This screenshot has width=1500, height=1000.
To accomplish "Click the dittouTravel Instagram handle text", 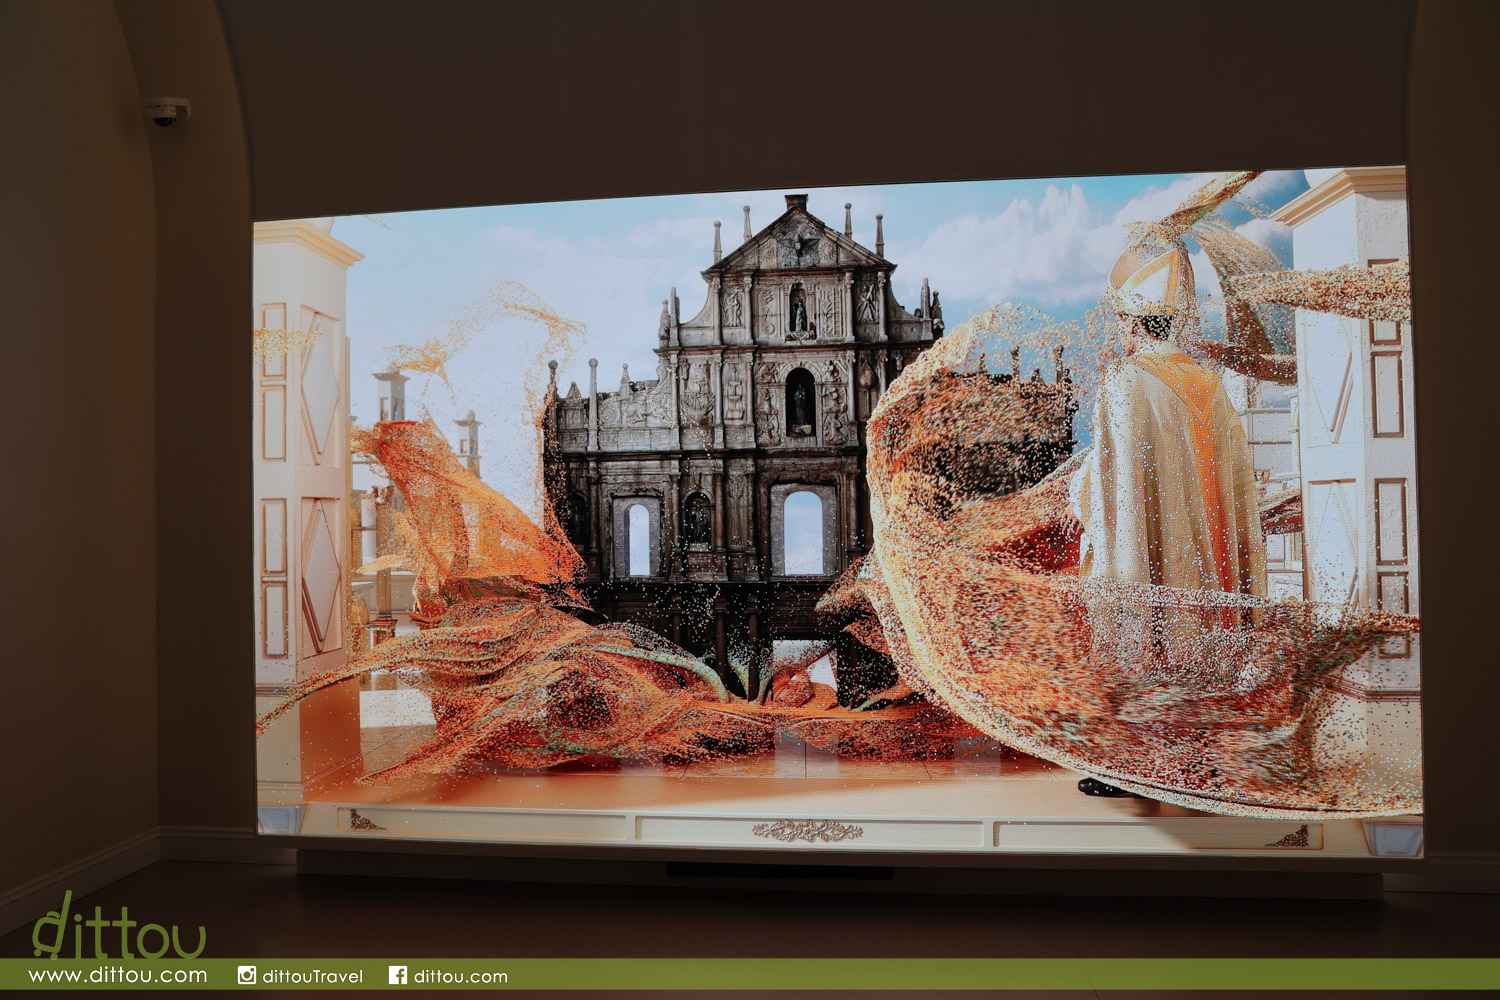I will click(313, 976).
